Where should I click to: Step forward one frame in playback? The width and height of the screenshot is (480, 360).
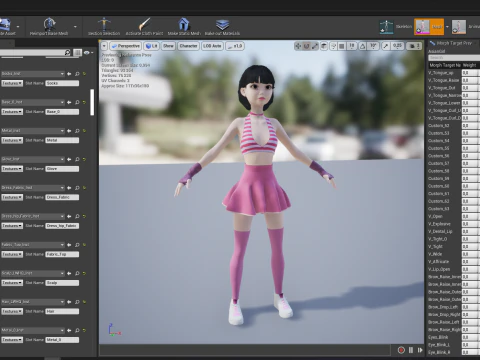[x=420, y=350]
